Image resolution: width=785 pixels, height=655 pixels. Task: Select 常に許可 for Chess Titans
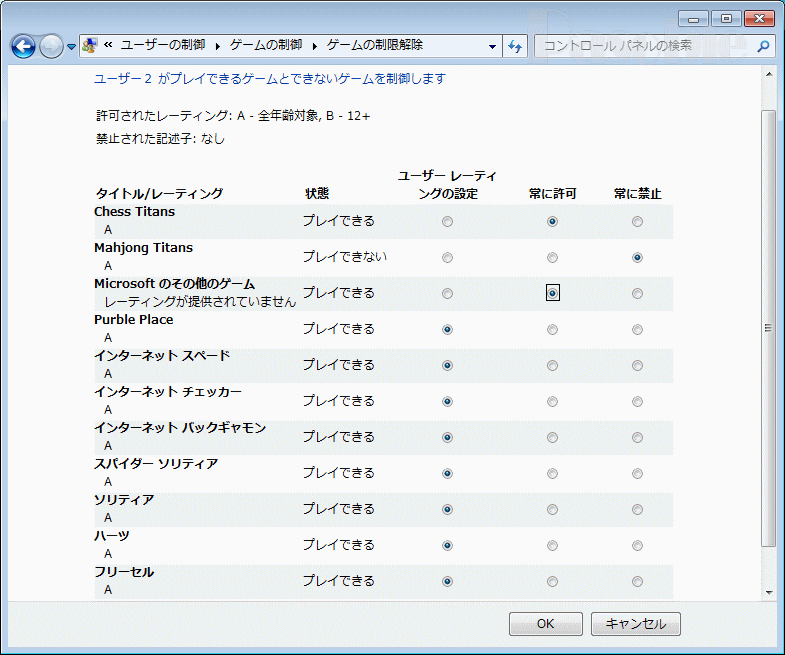pyautogui.click(x=552, y=221)
